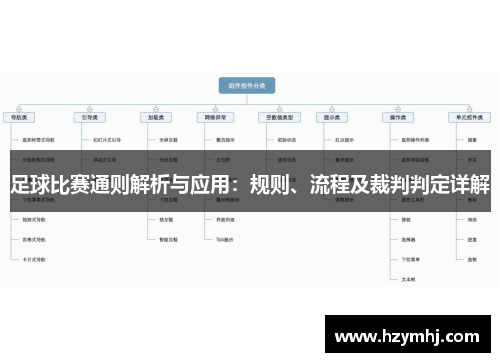Click the 下拉菜单 leaf under 操作类
The width and height of the screenshot is (500, 362).
pyautogui.click(x=410, y=260)
